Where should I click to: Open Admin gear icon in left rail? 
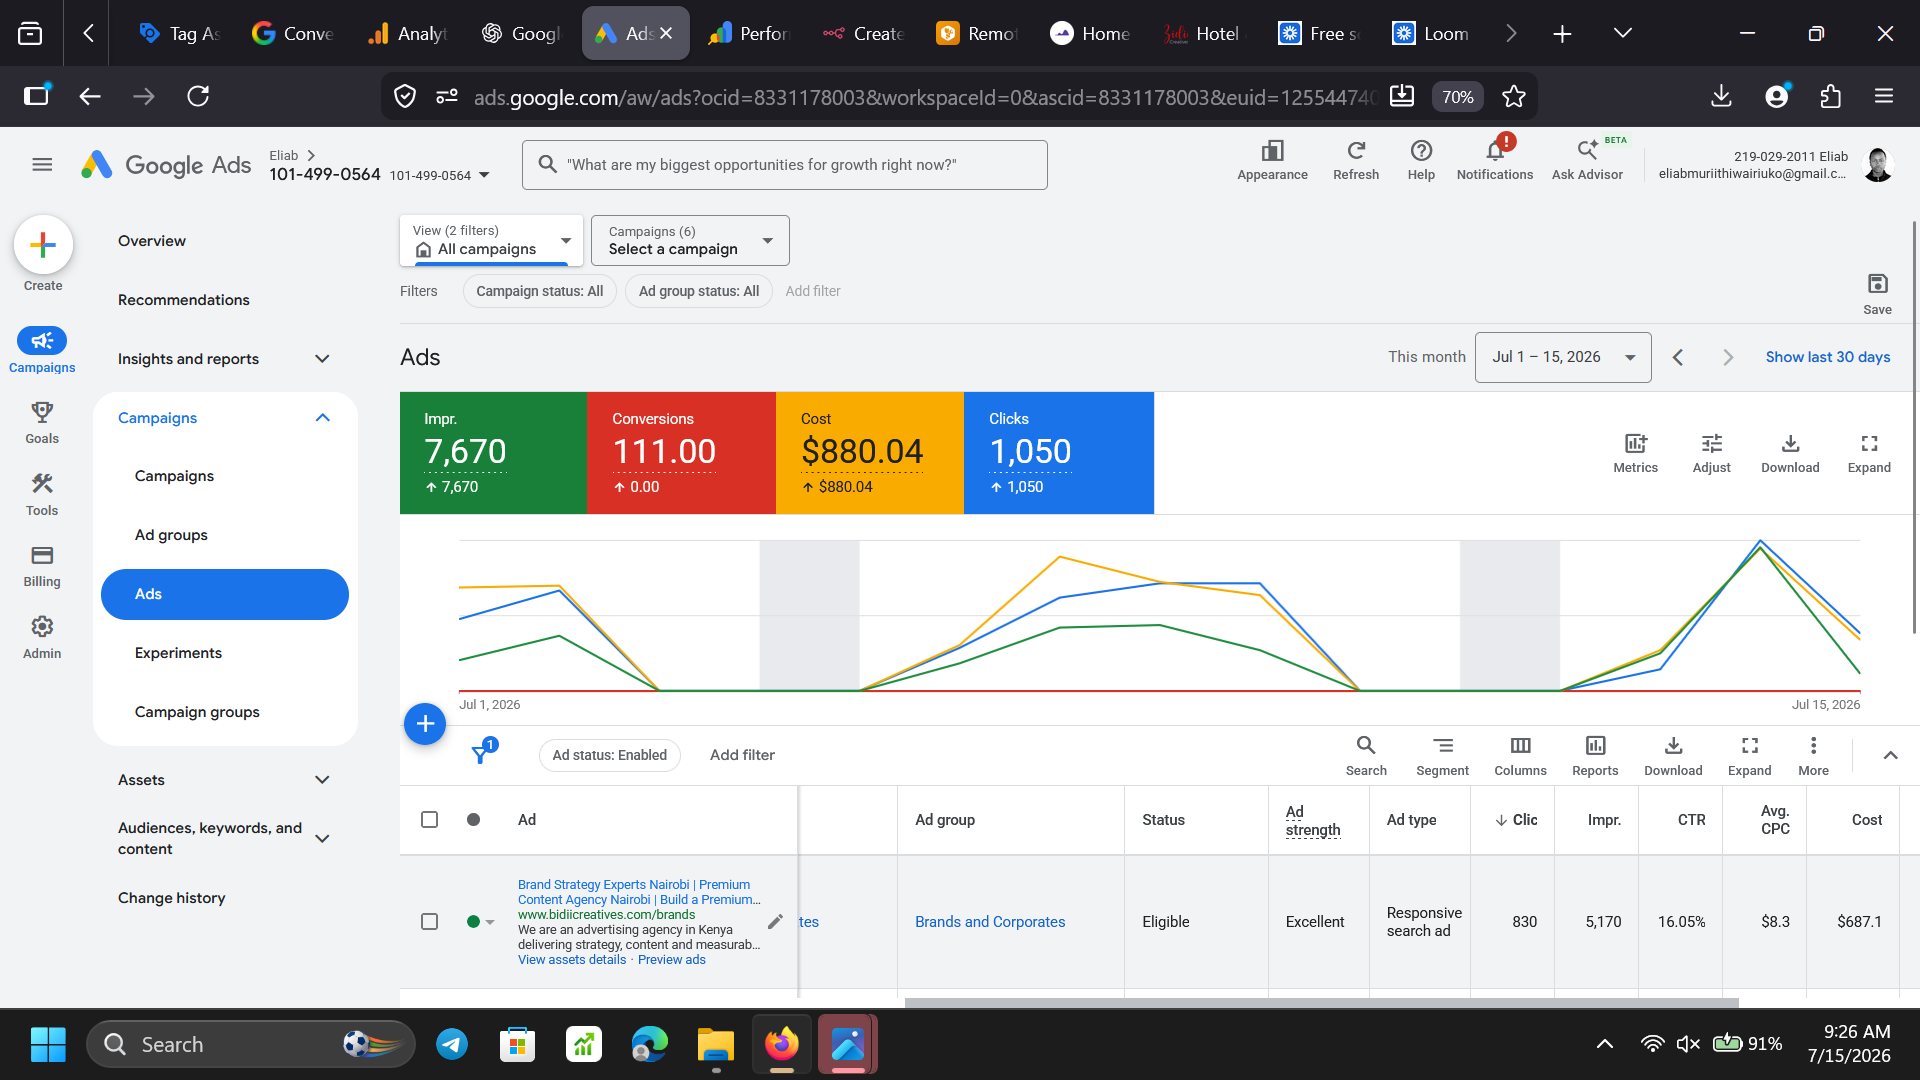[42, 627]
